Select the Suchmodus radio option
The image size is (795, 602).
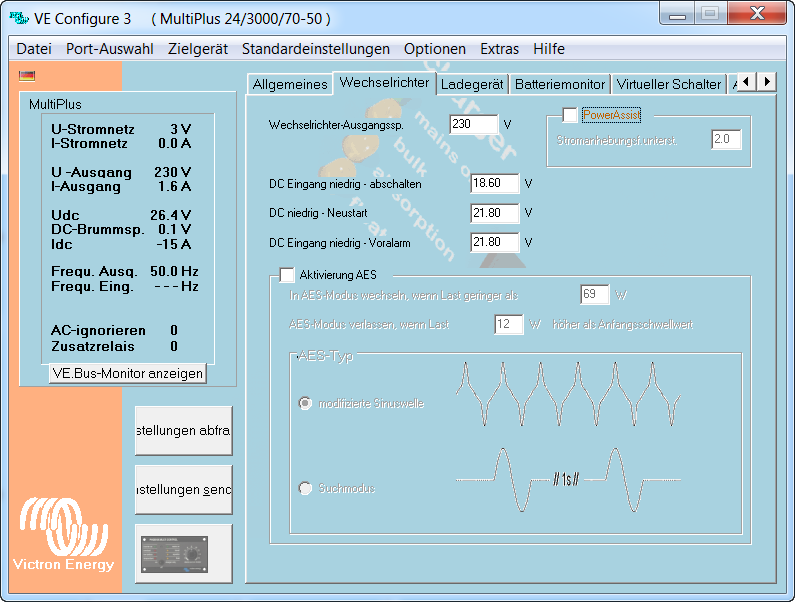pos(306,488)
